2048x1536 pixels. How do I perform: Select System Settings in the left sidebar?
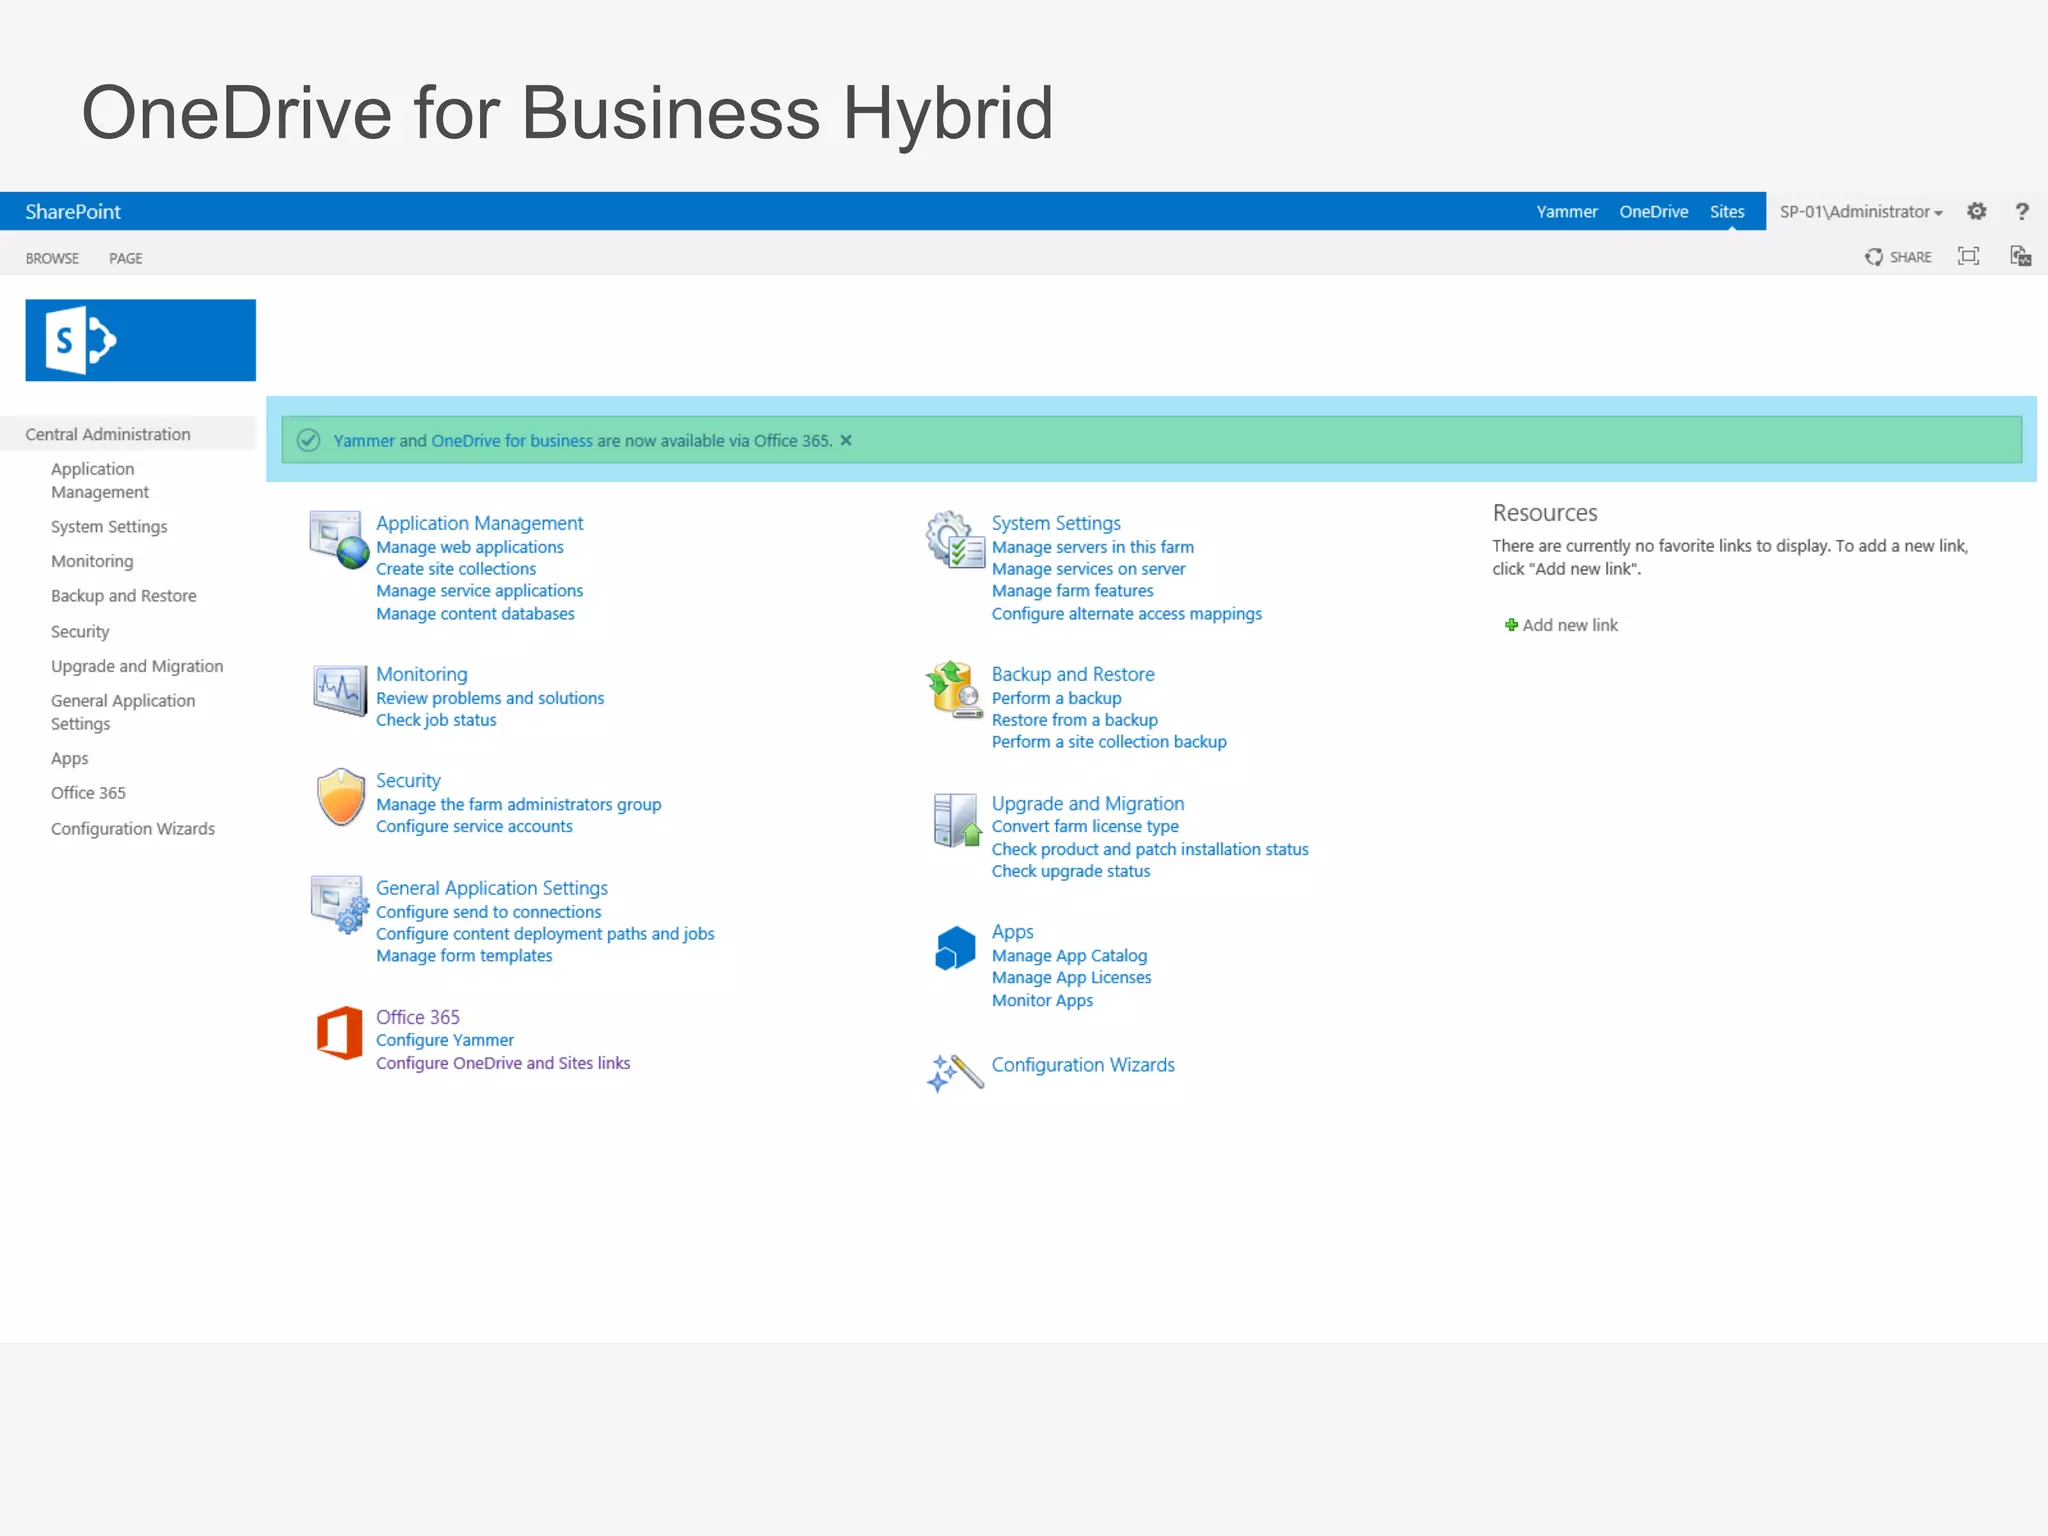[x=109, y=527]
